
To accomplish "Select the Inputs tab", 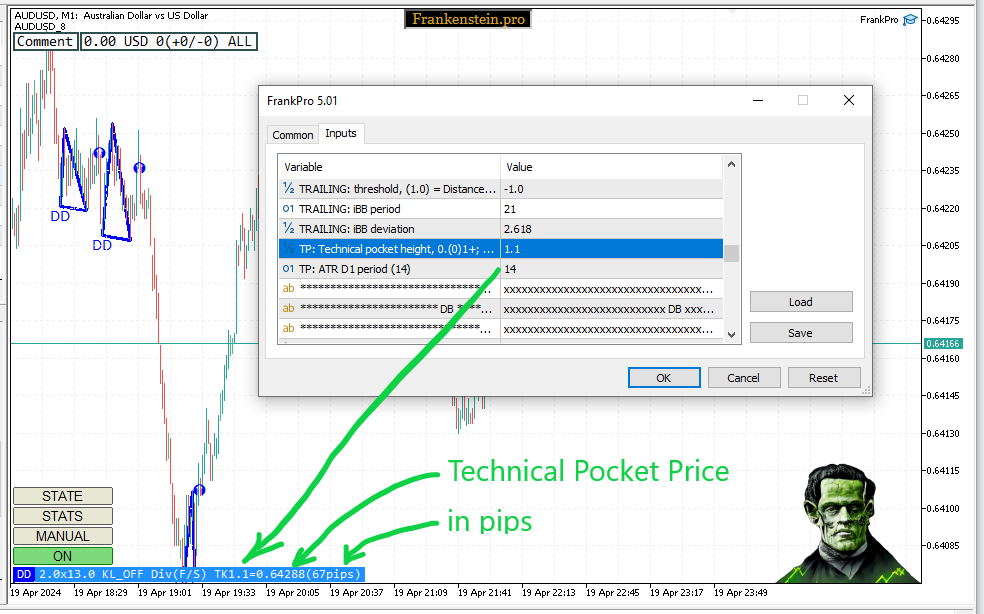I will [341, 134].
